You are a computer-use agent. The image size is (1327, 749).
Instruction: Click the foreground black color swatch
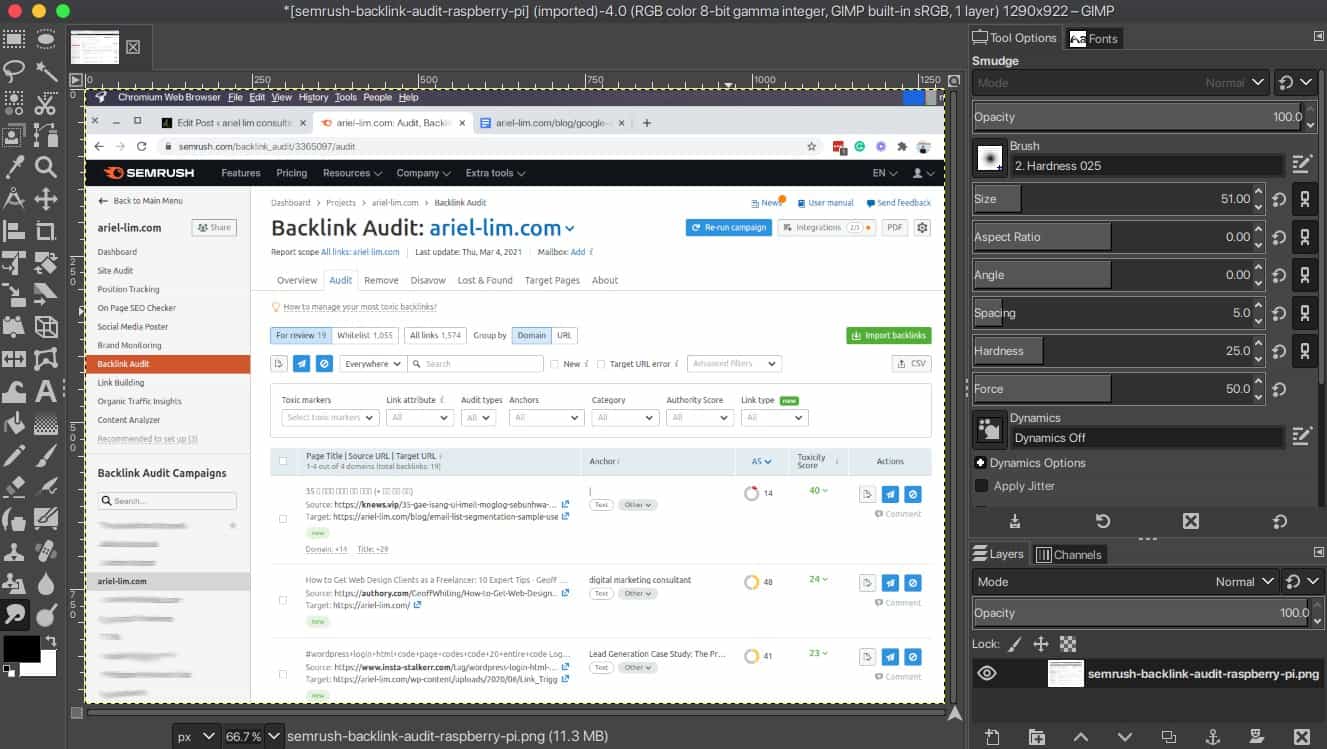[20, 648]
